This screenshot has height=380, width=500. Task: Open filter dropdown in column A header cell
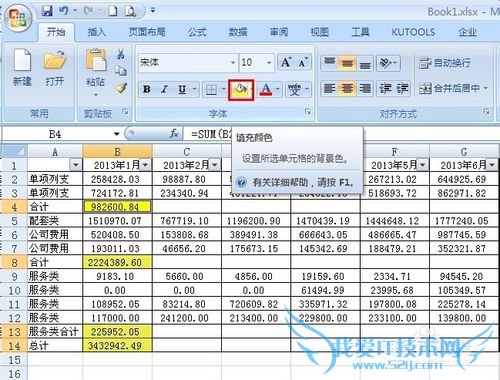[x=76, y=165]
